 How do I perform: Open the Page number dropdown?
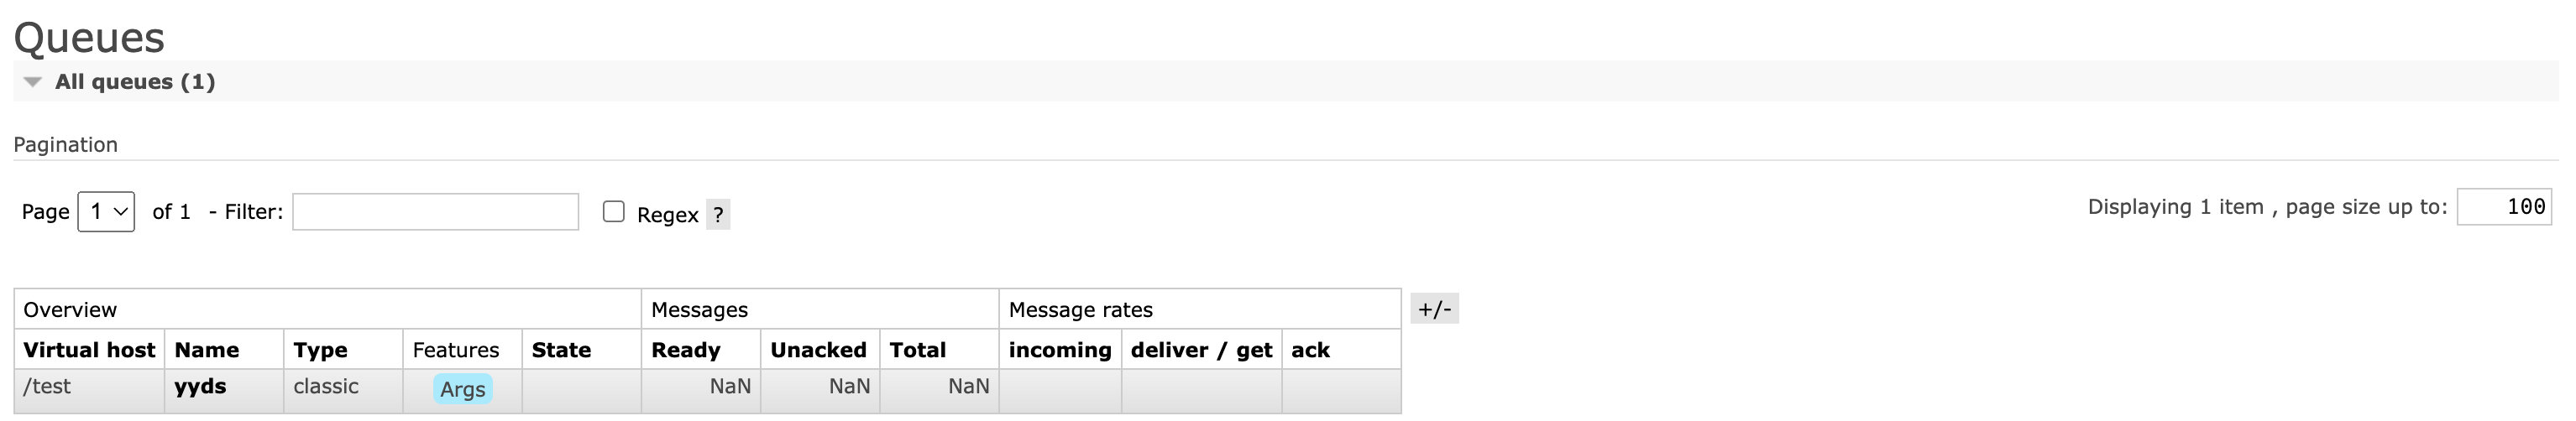tap(106, 212)
